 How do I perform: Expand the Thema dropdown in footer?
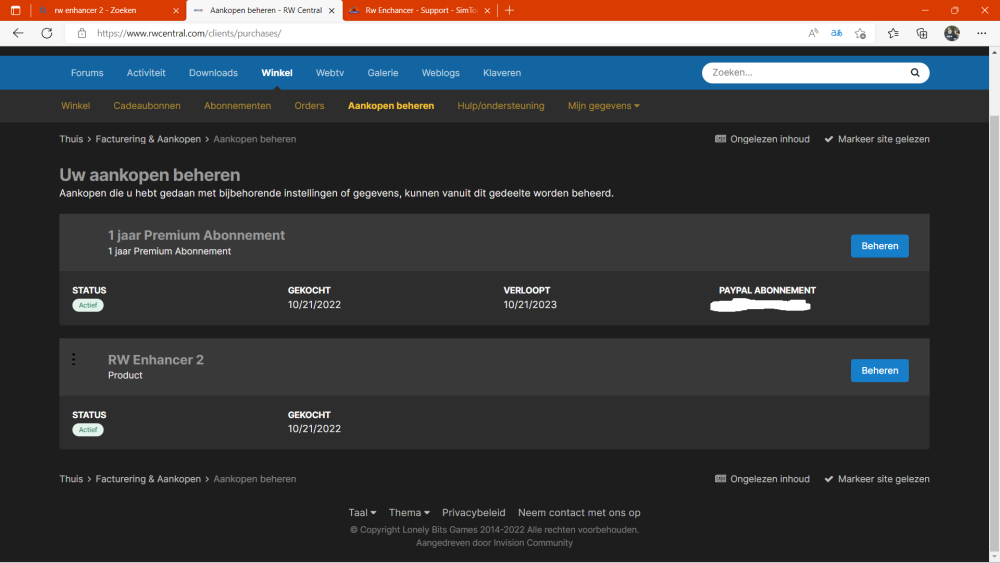coord(409,513)
